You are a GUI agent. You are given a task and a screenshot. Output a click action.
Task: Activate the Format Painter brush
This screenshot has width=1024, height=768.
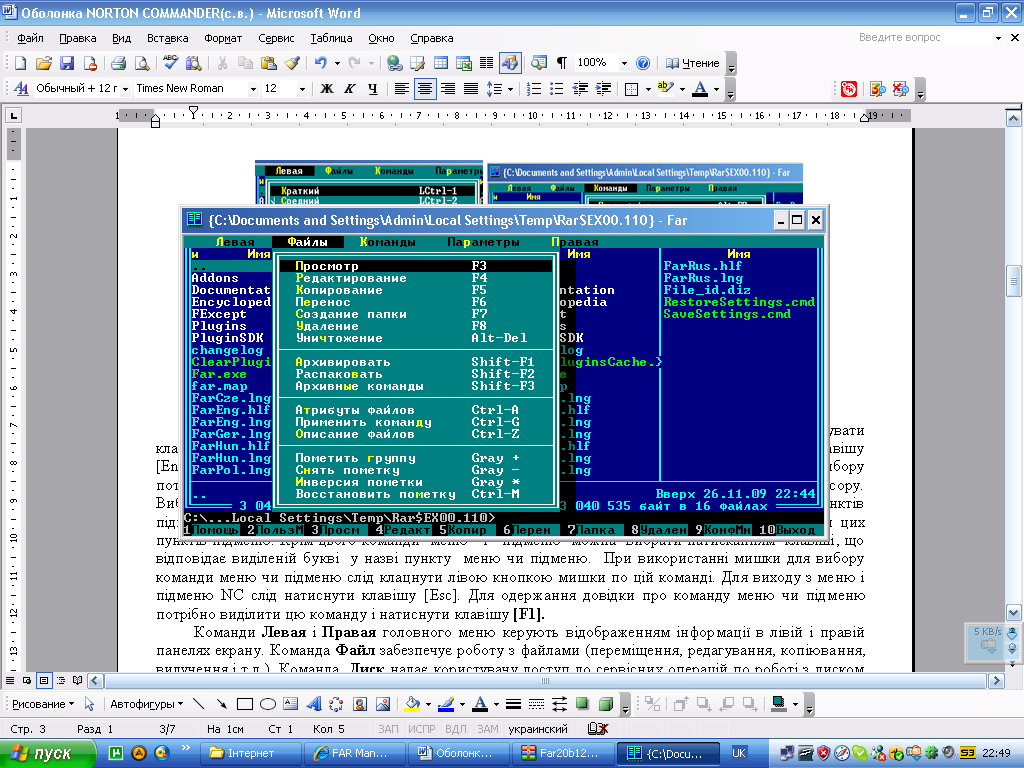[292, 63]
